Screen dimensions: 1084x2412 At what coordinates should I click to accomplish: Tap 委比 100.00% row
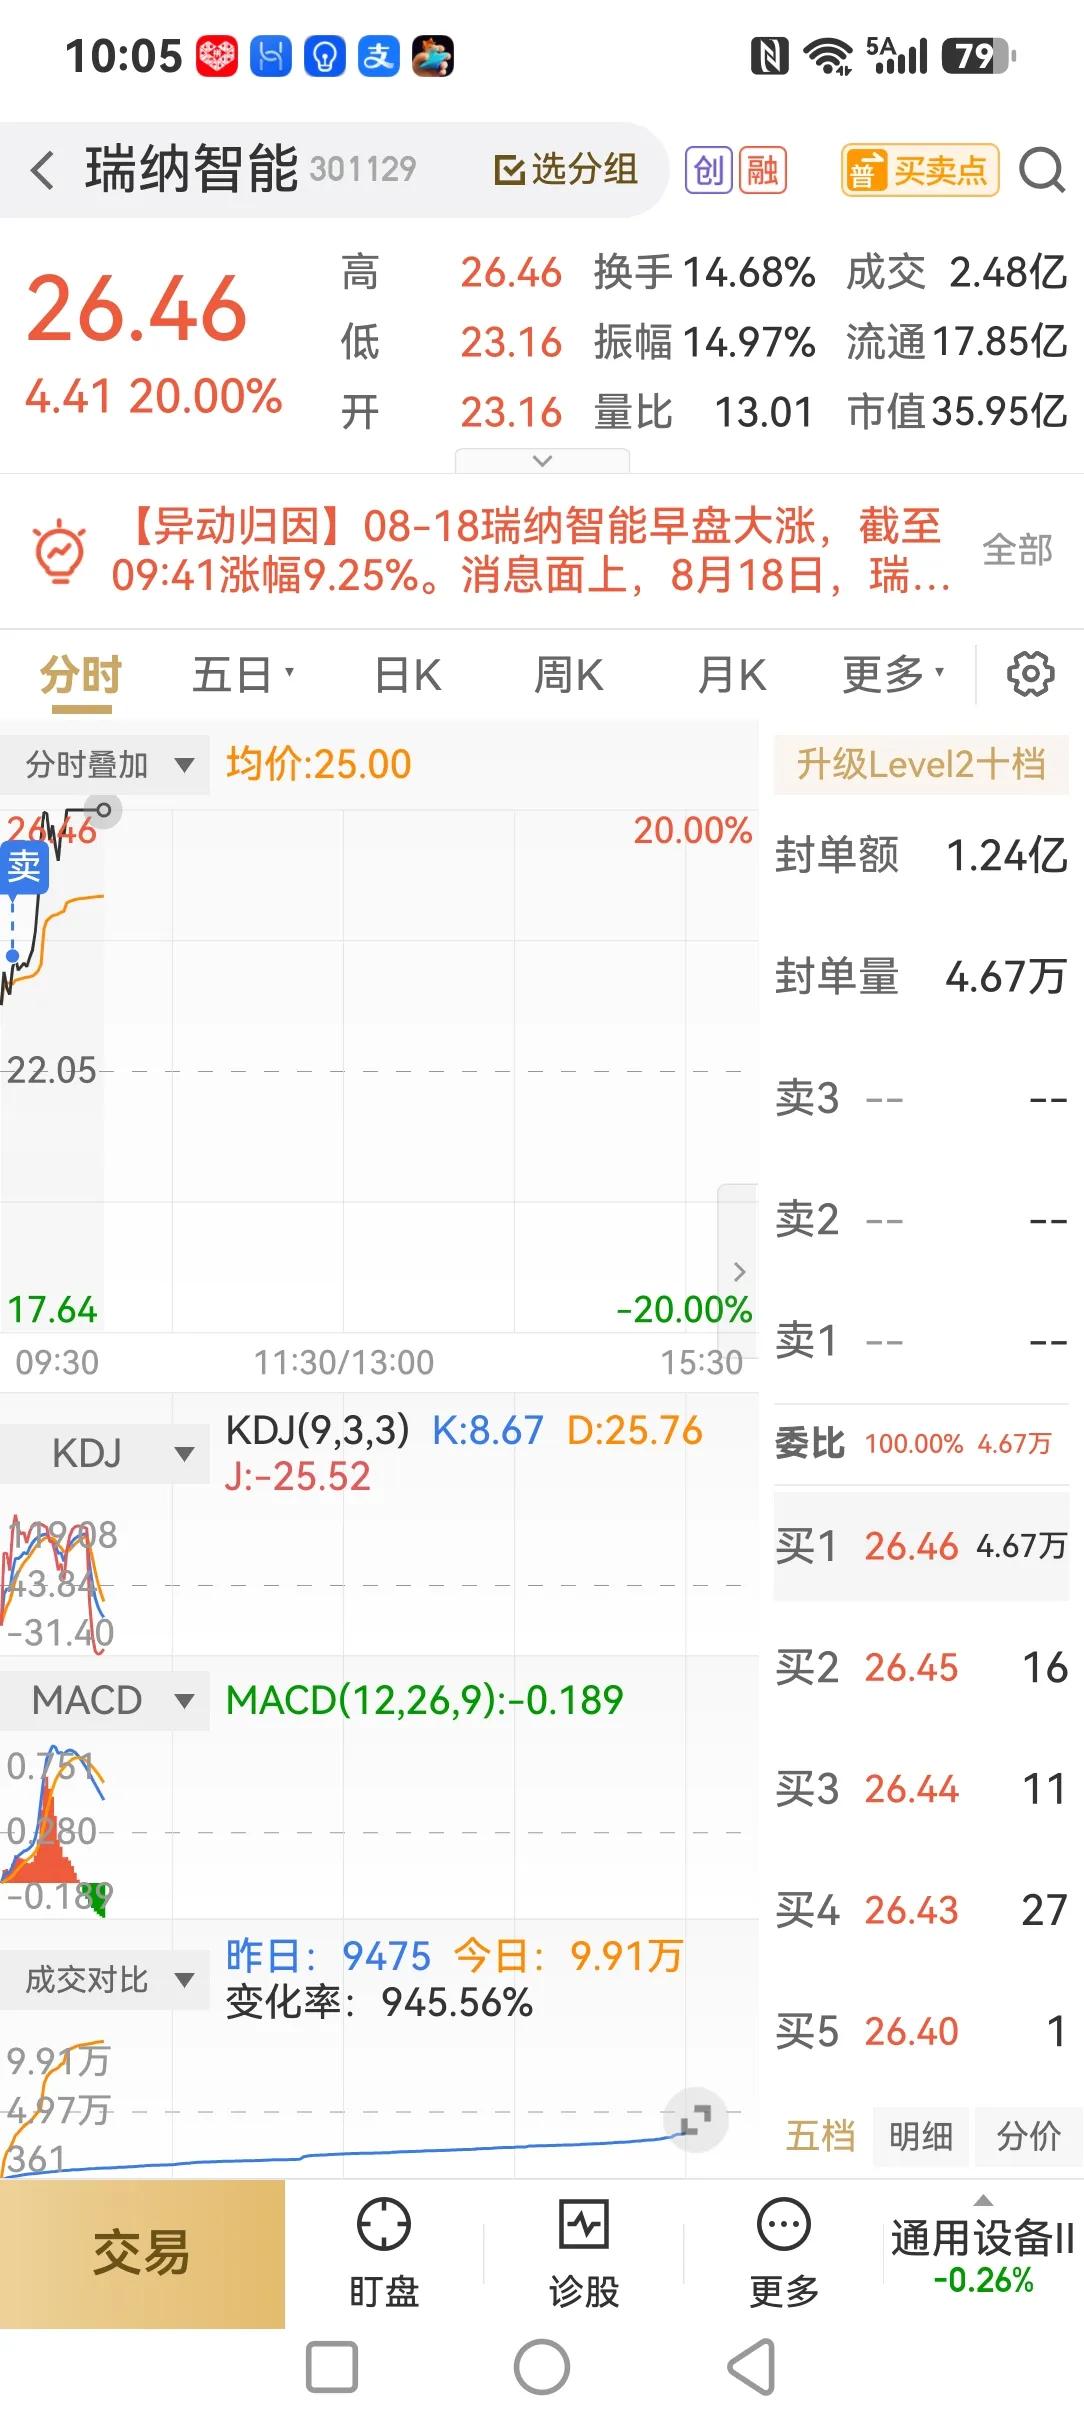(x=921, y=1444)
